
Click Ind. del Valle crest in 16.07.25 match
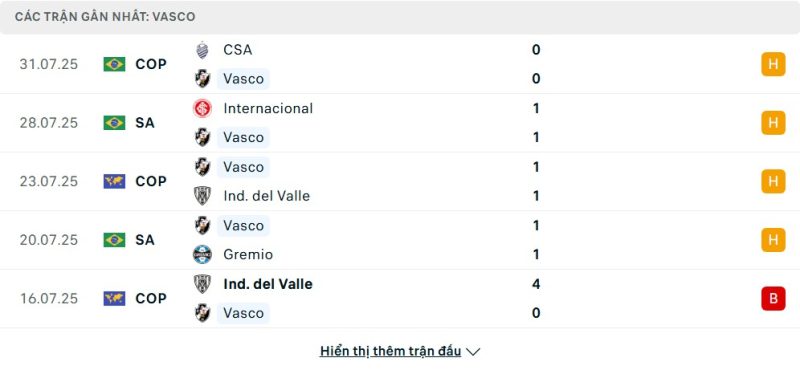click(203, 284)
